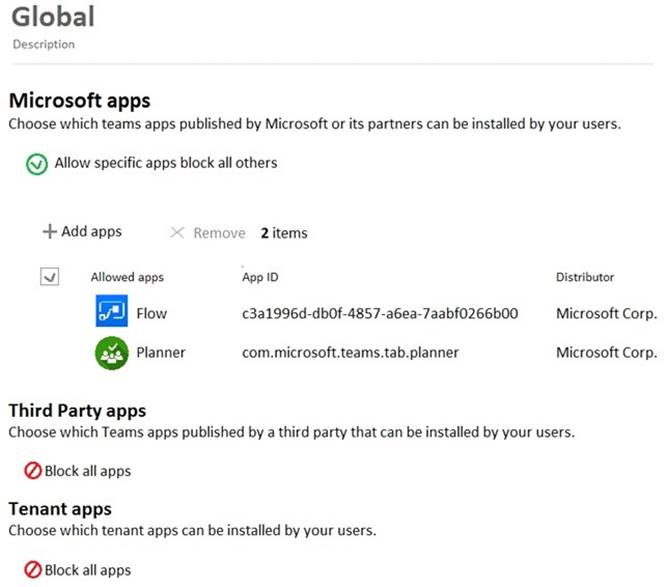Click the Global policy title

click(53, 17)
